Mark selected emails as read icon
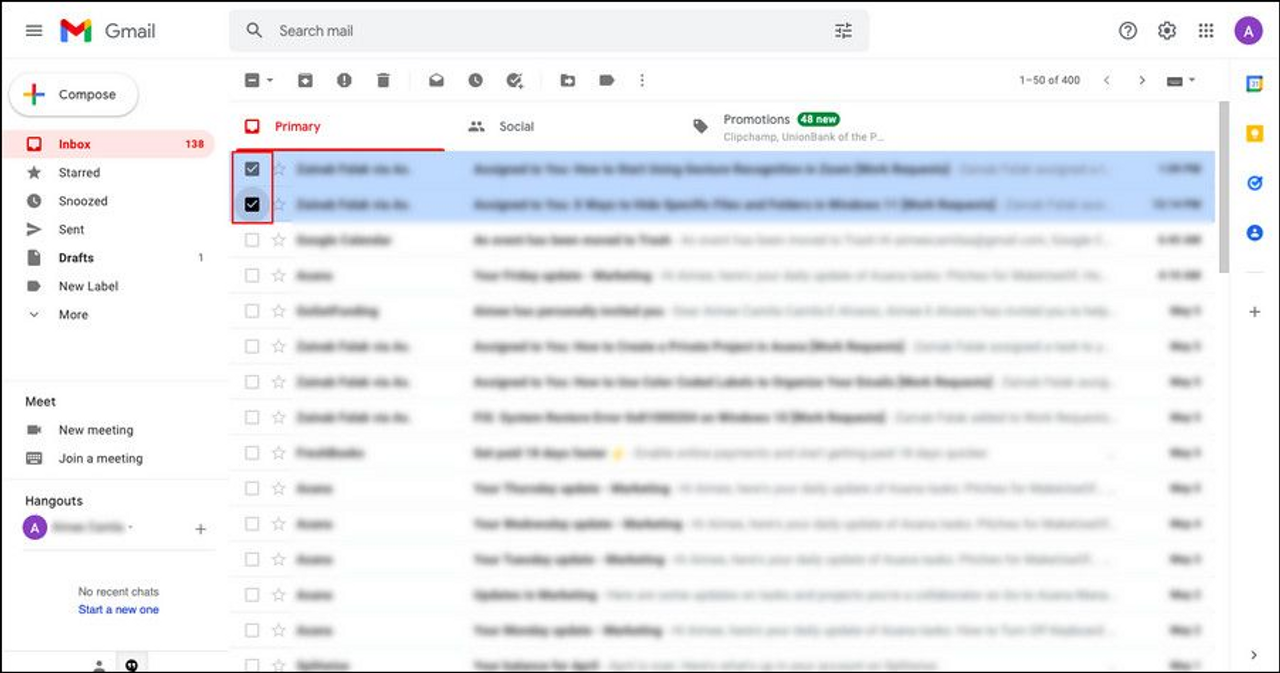 coord(436,81)
